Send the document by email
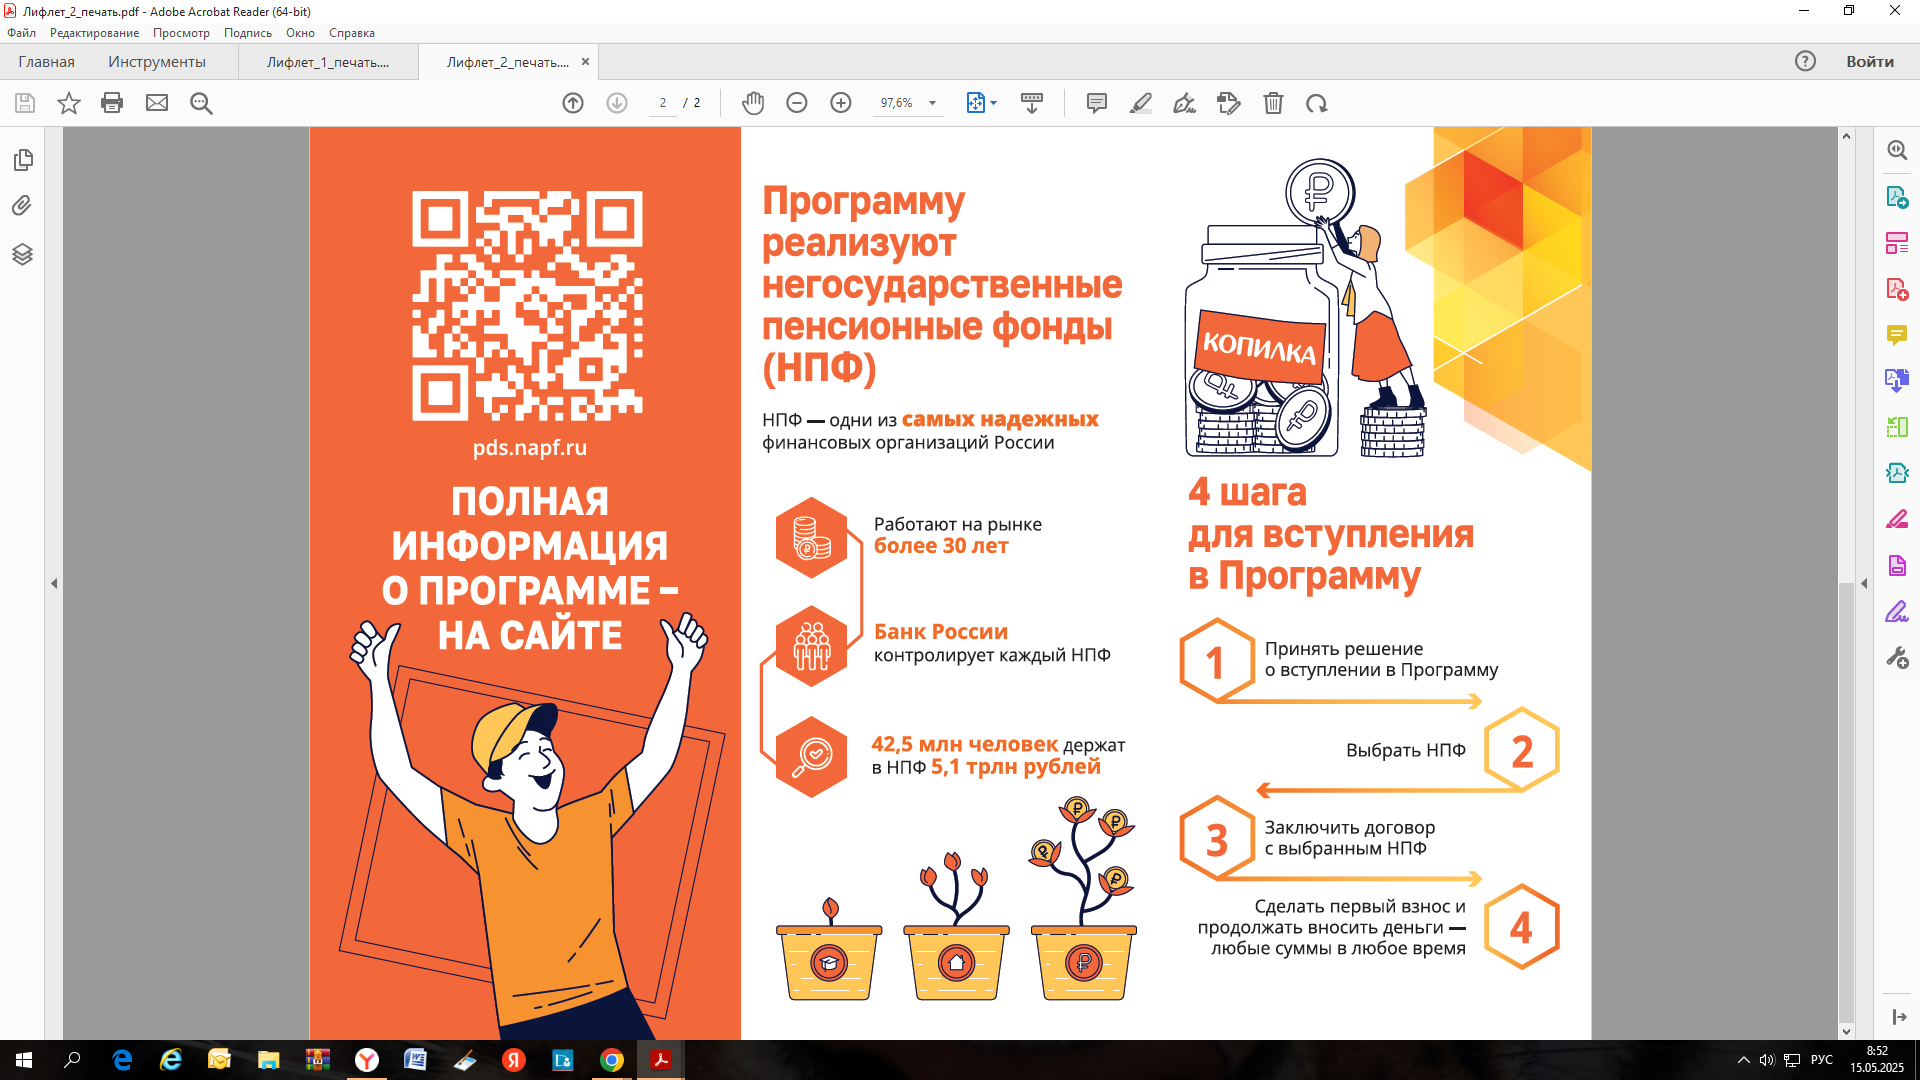Image resolution: width=1920 pixels, height=1080 pixels. coord(156,103)
